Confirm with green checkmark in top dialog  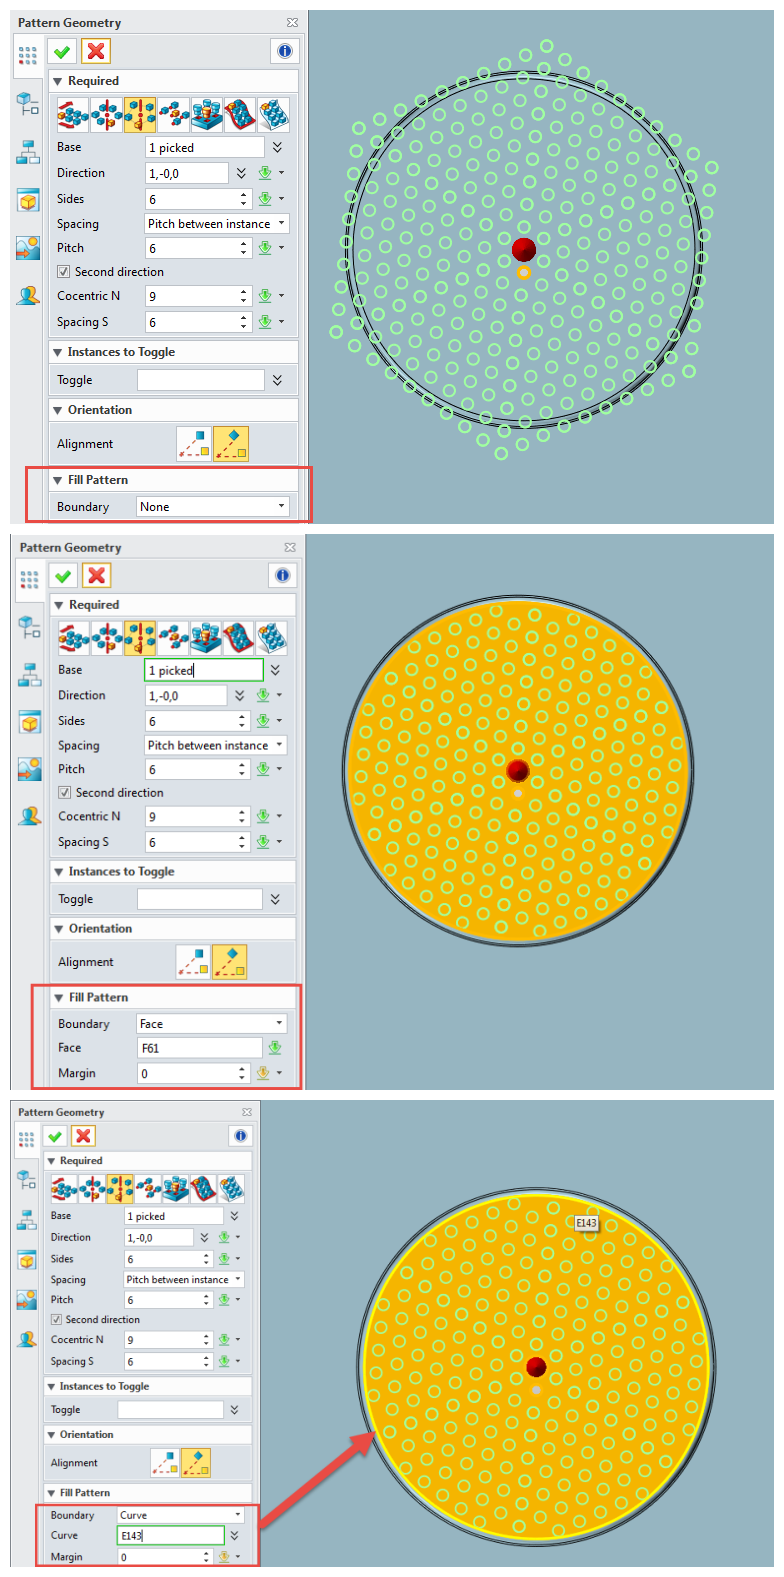(62, 51)
